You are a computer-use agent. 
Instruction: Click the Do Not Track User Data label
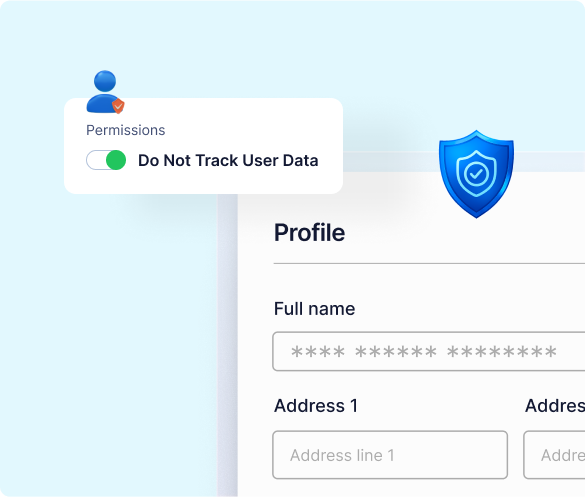click(228, 160)
